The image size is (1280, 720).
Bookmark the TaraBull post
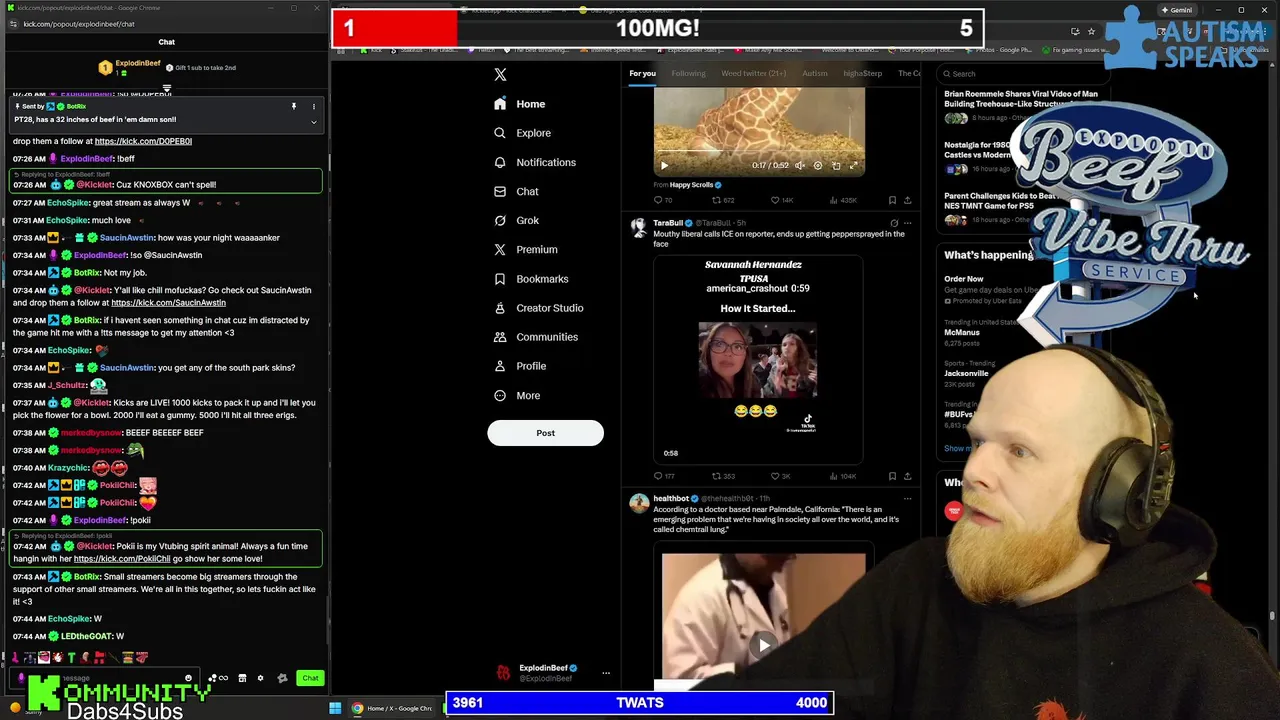(x=892, y=476)
